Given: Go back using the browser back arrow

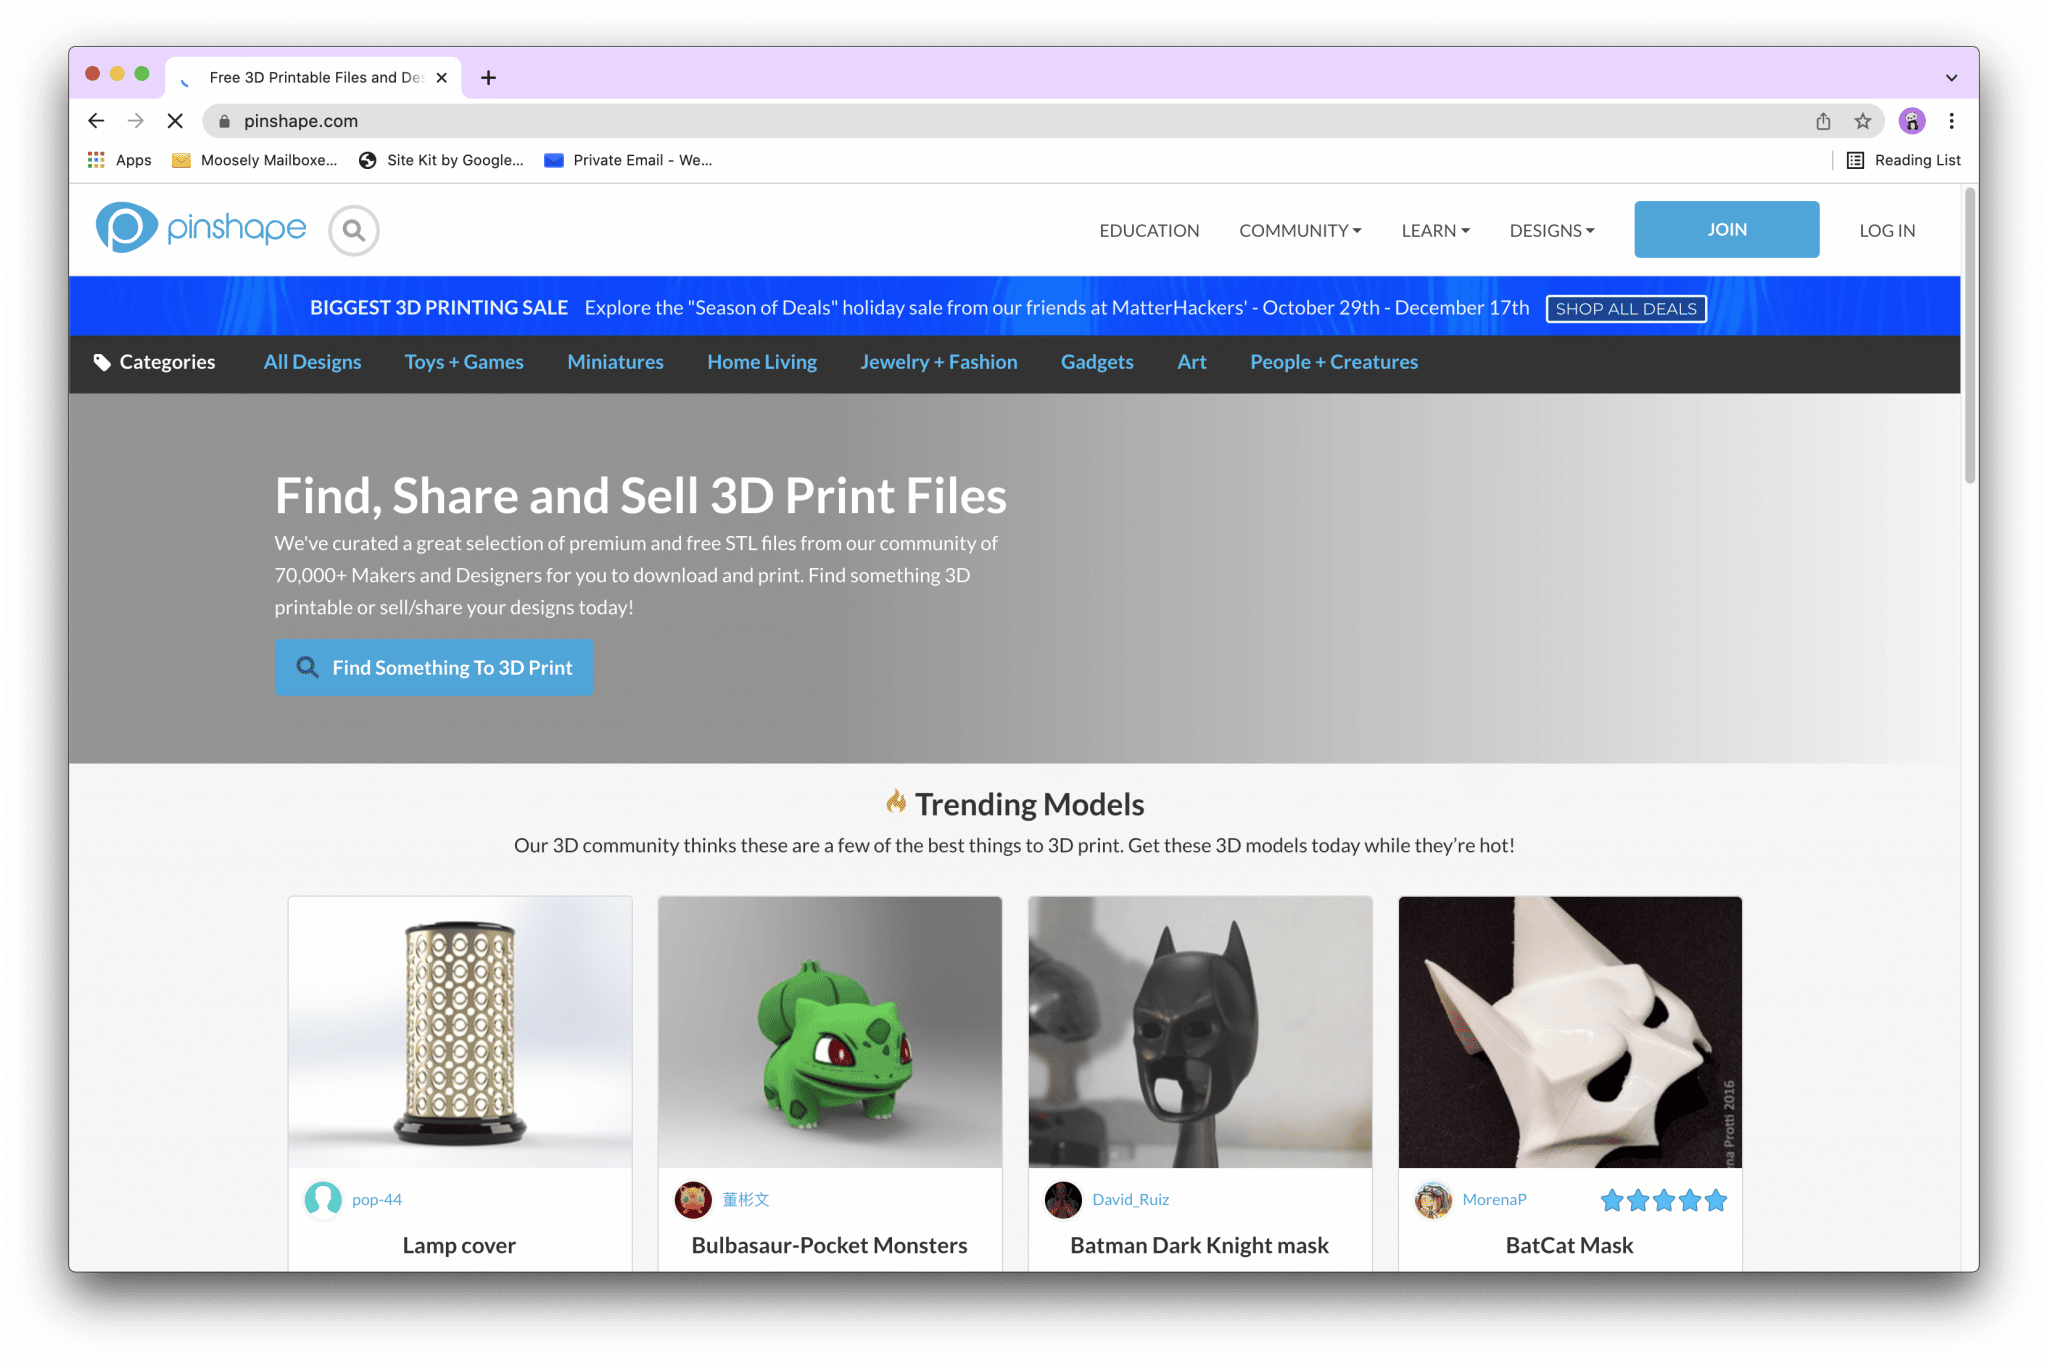Looking at the screenshot, I should pyautogui.click(x=96, y=121).
